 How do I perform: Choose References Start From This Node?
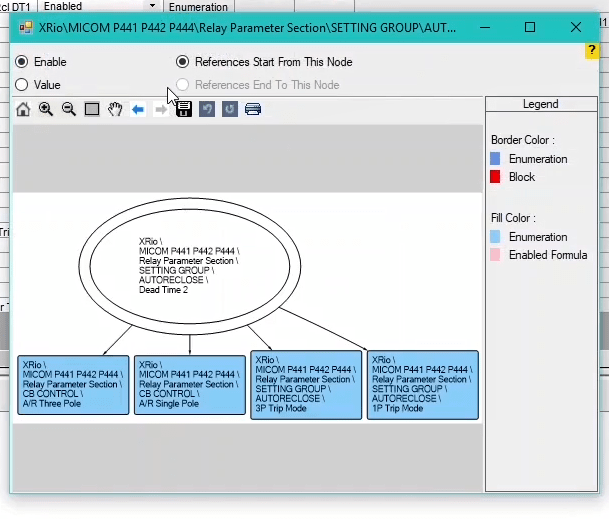tap(182, 62)
